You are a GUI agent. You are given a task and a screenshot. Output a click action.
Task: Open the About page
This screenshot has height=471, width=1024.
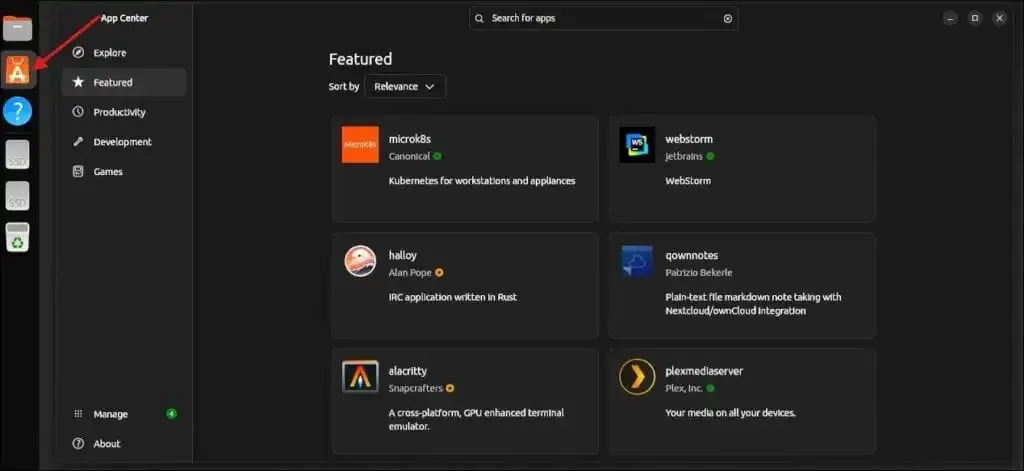pyautogui.click(x=123, y=444)
